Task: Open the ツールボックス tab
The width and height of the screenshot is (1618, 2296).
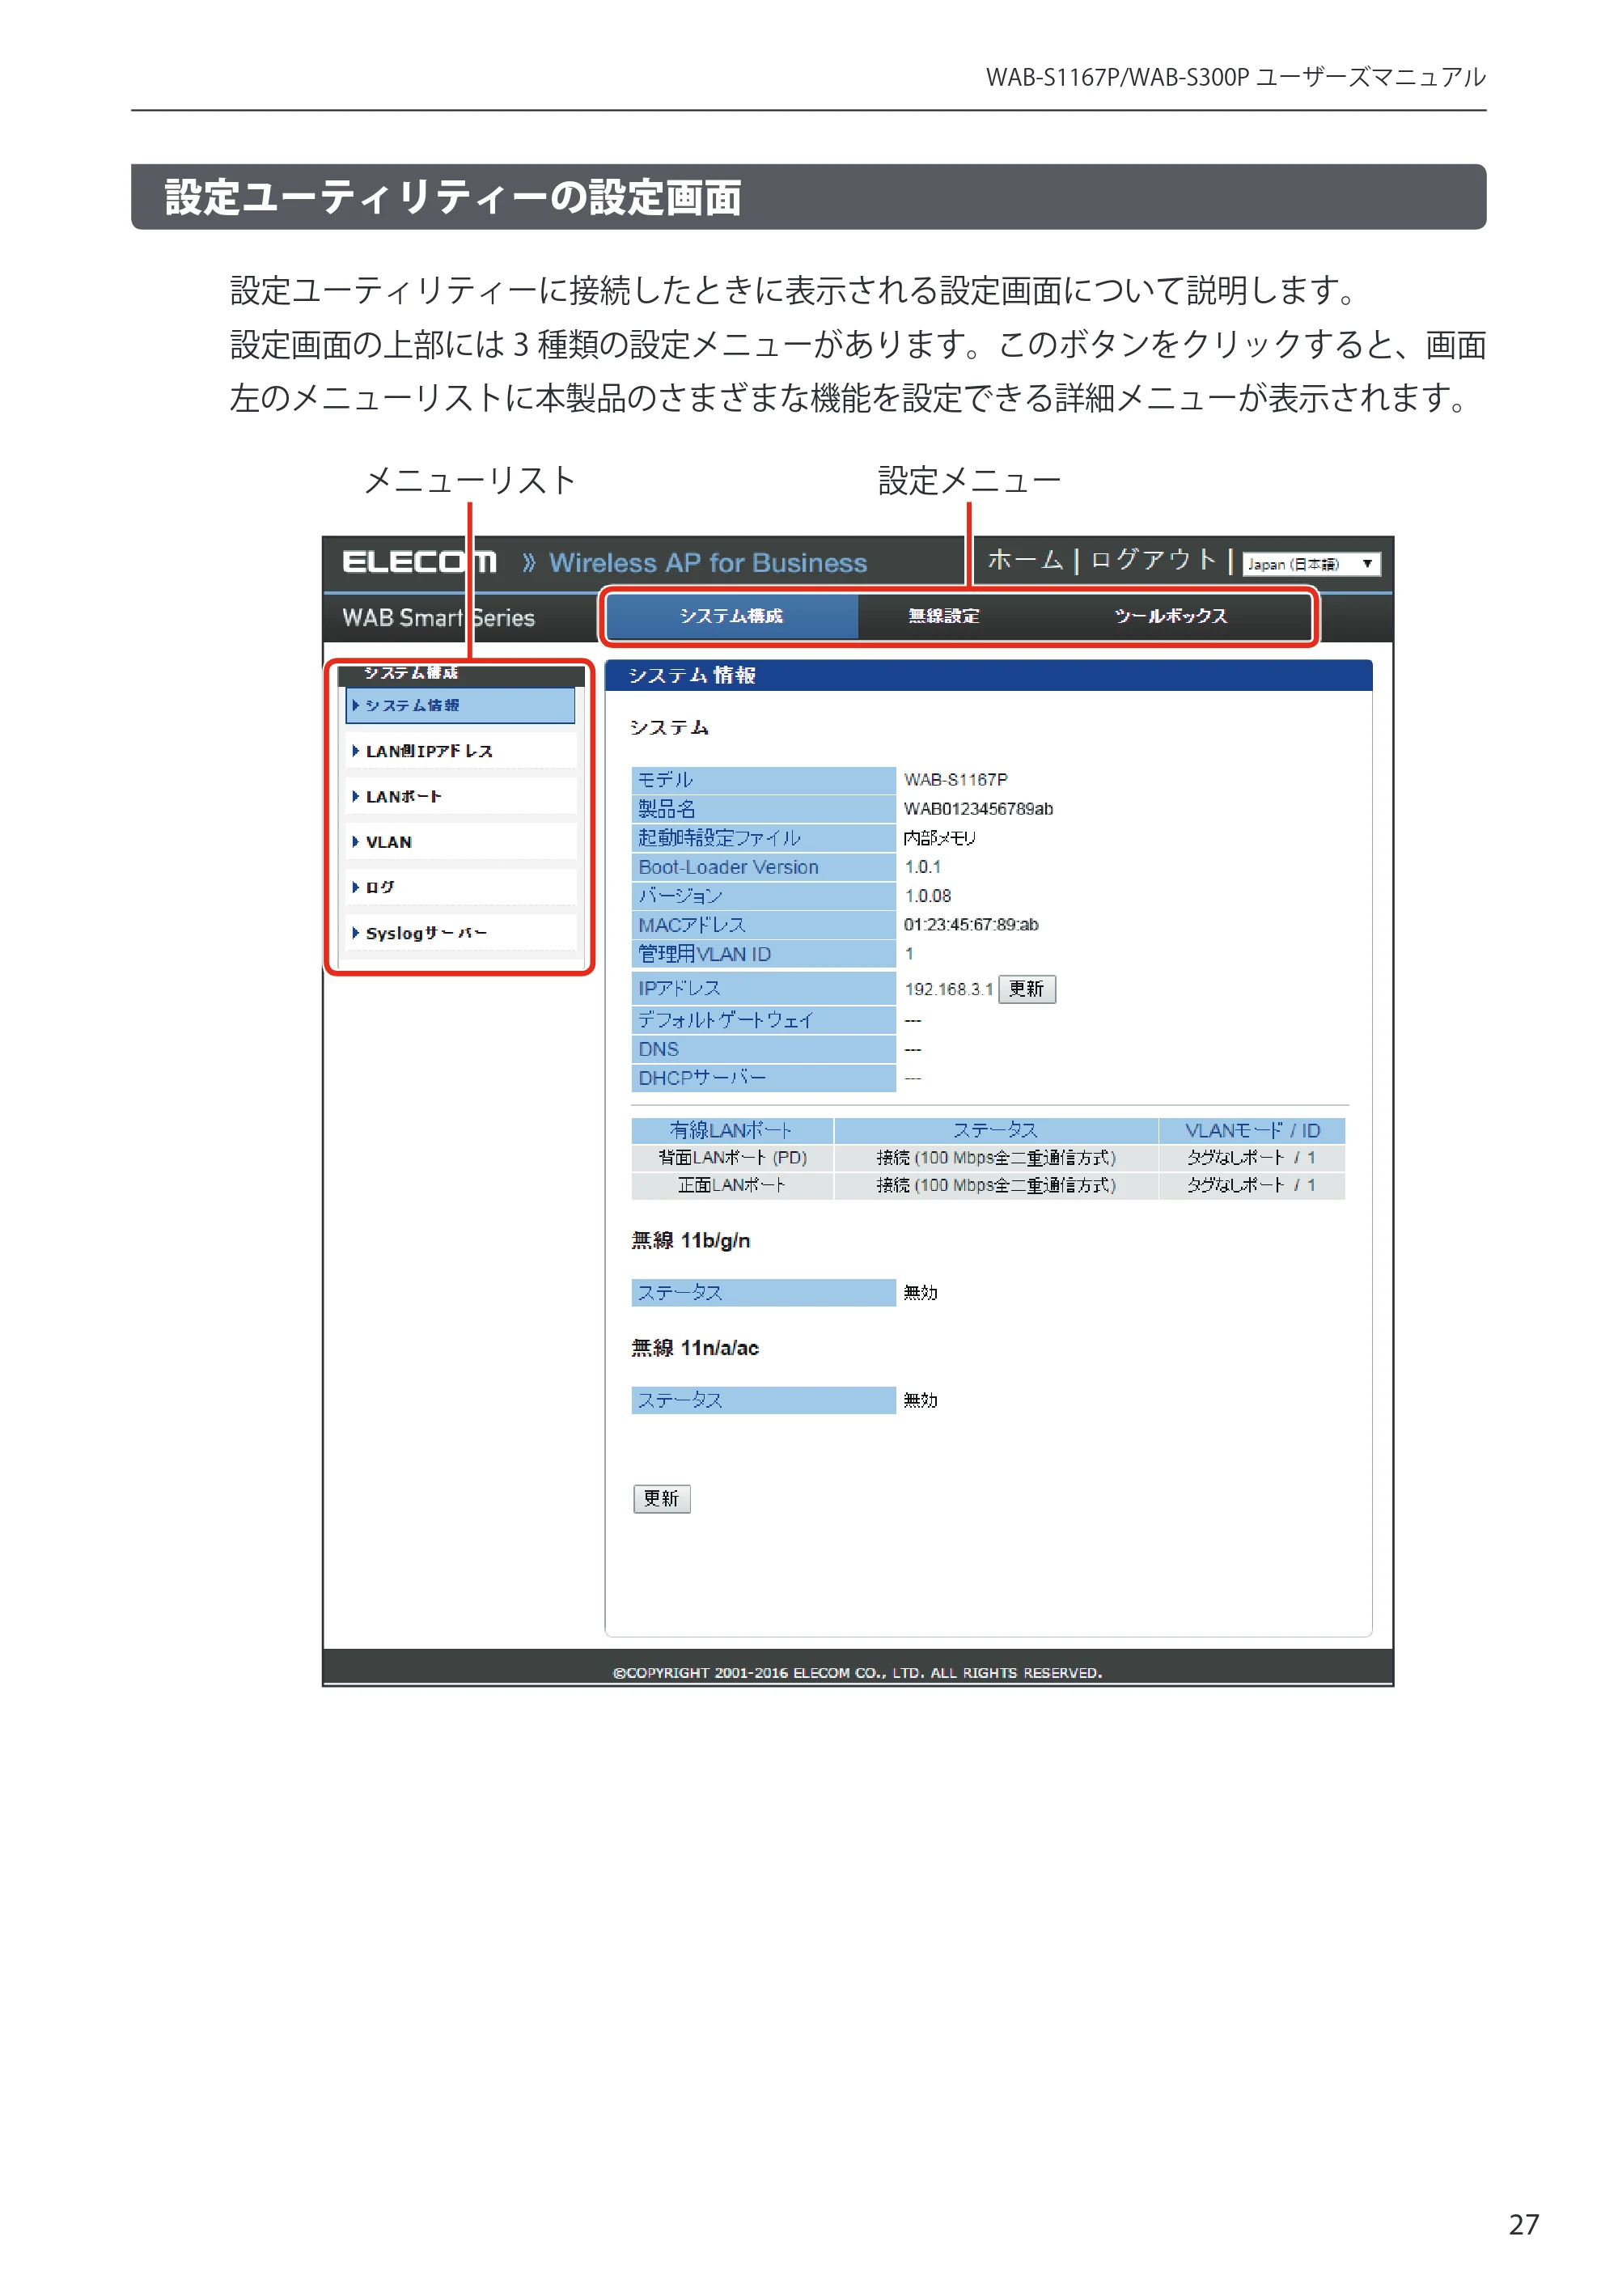Action: 1170,616
